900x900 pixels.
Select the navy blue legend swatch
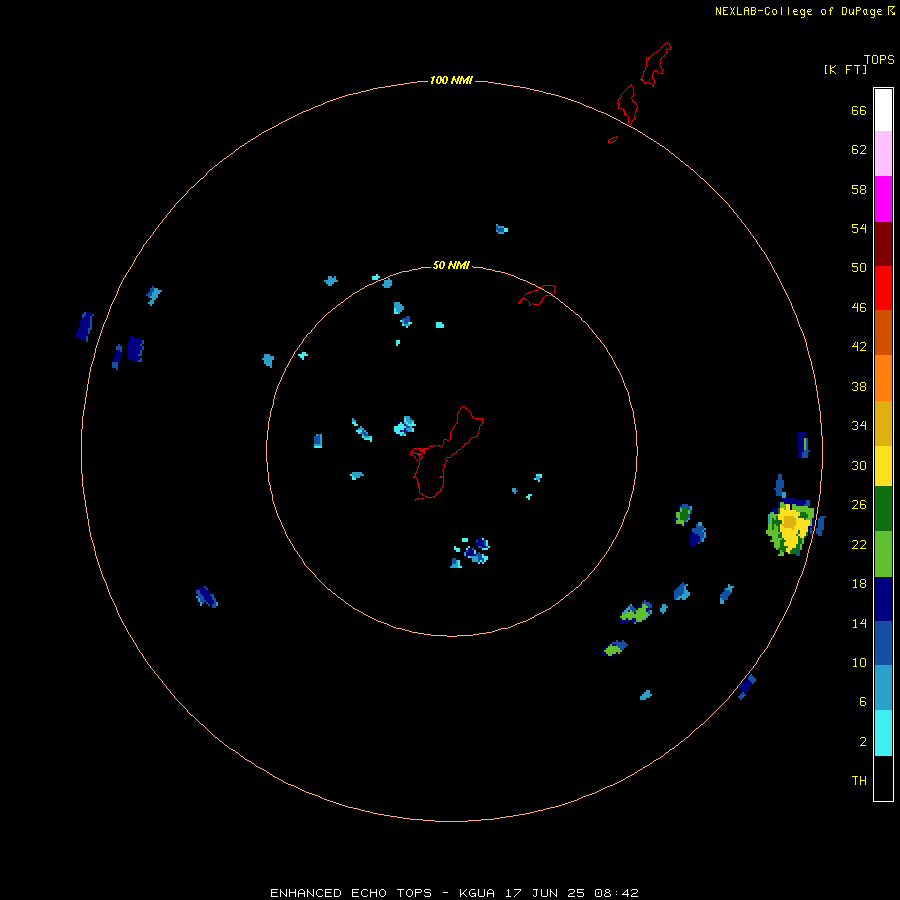pyautogui.click(x=883, y=599)
